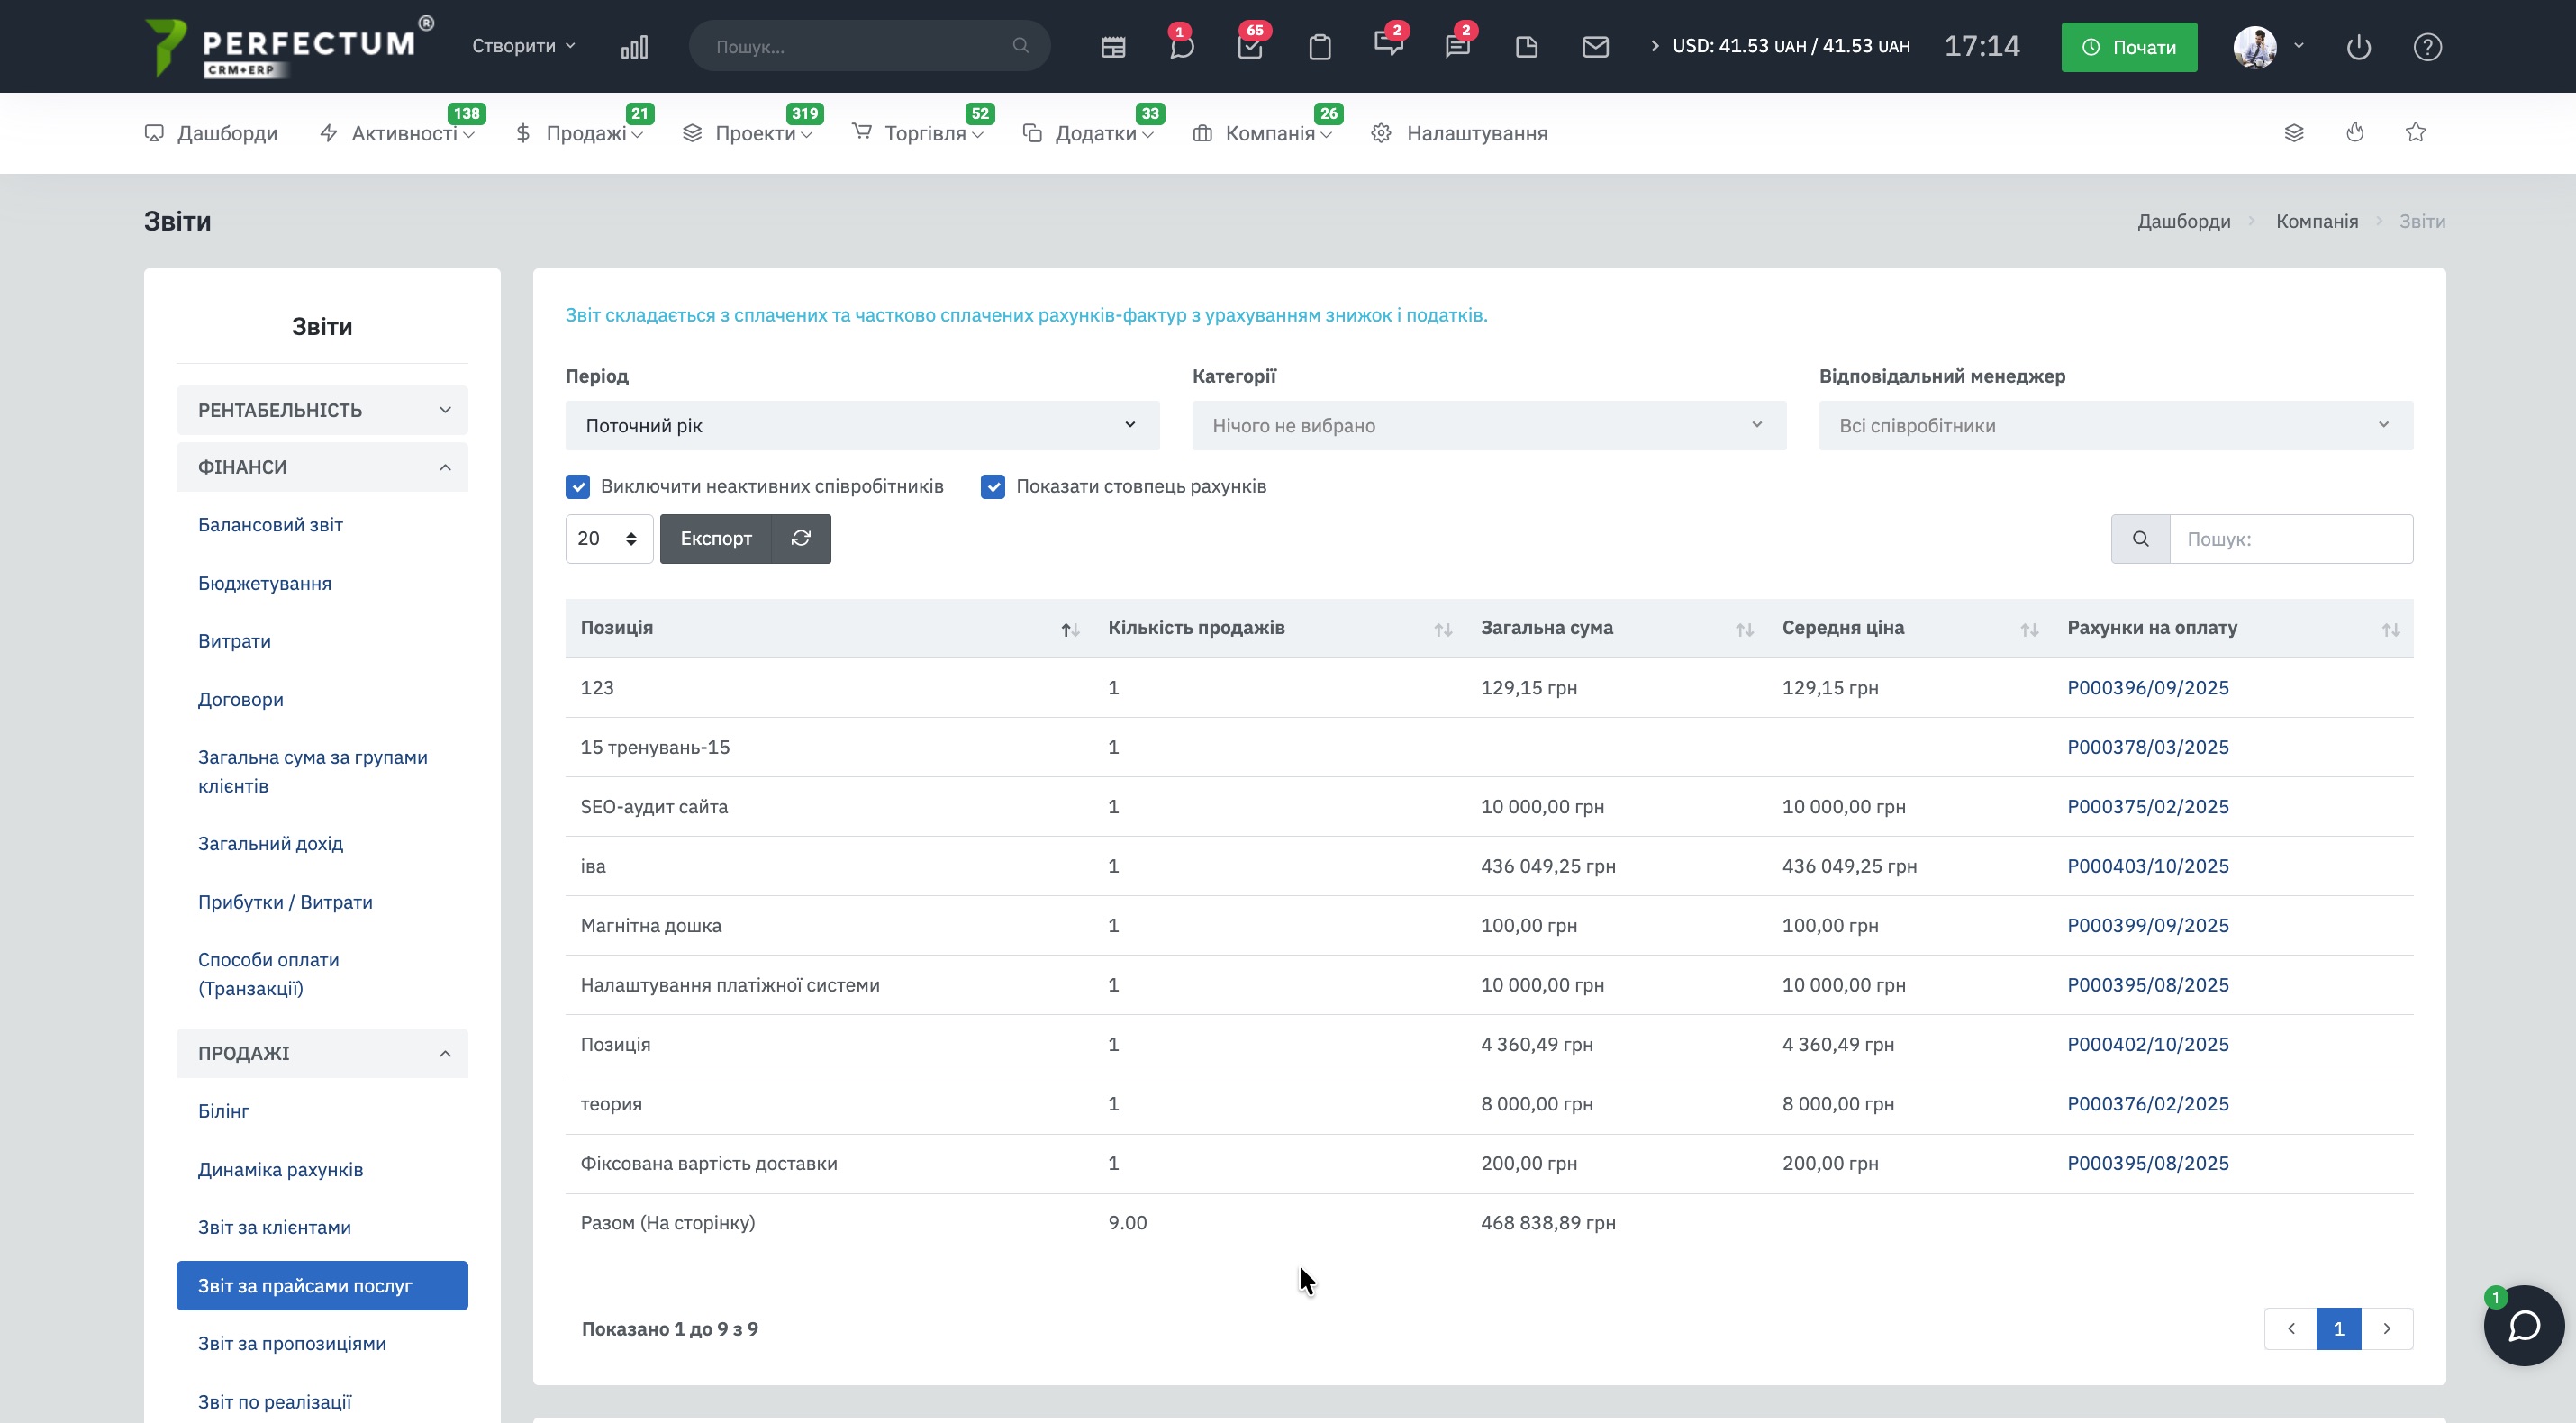Open the live chat bubble widget
Image resolution: width=2576 pixels, height=1423 pixels.
[x=2523, y=1326]
